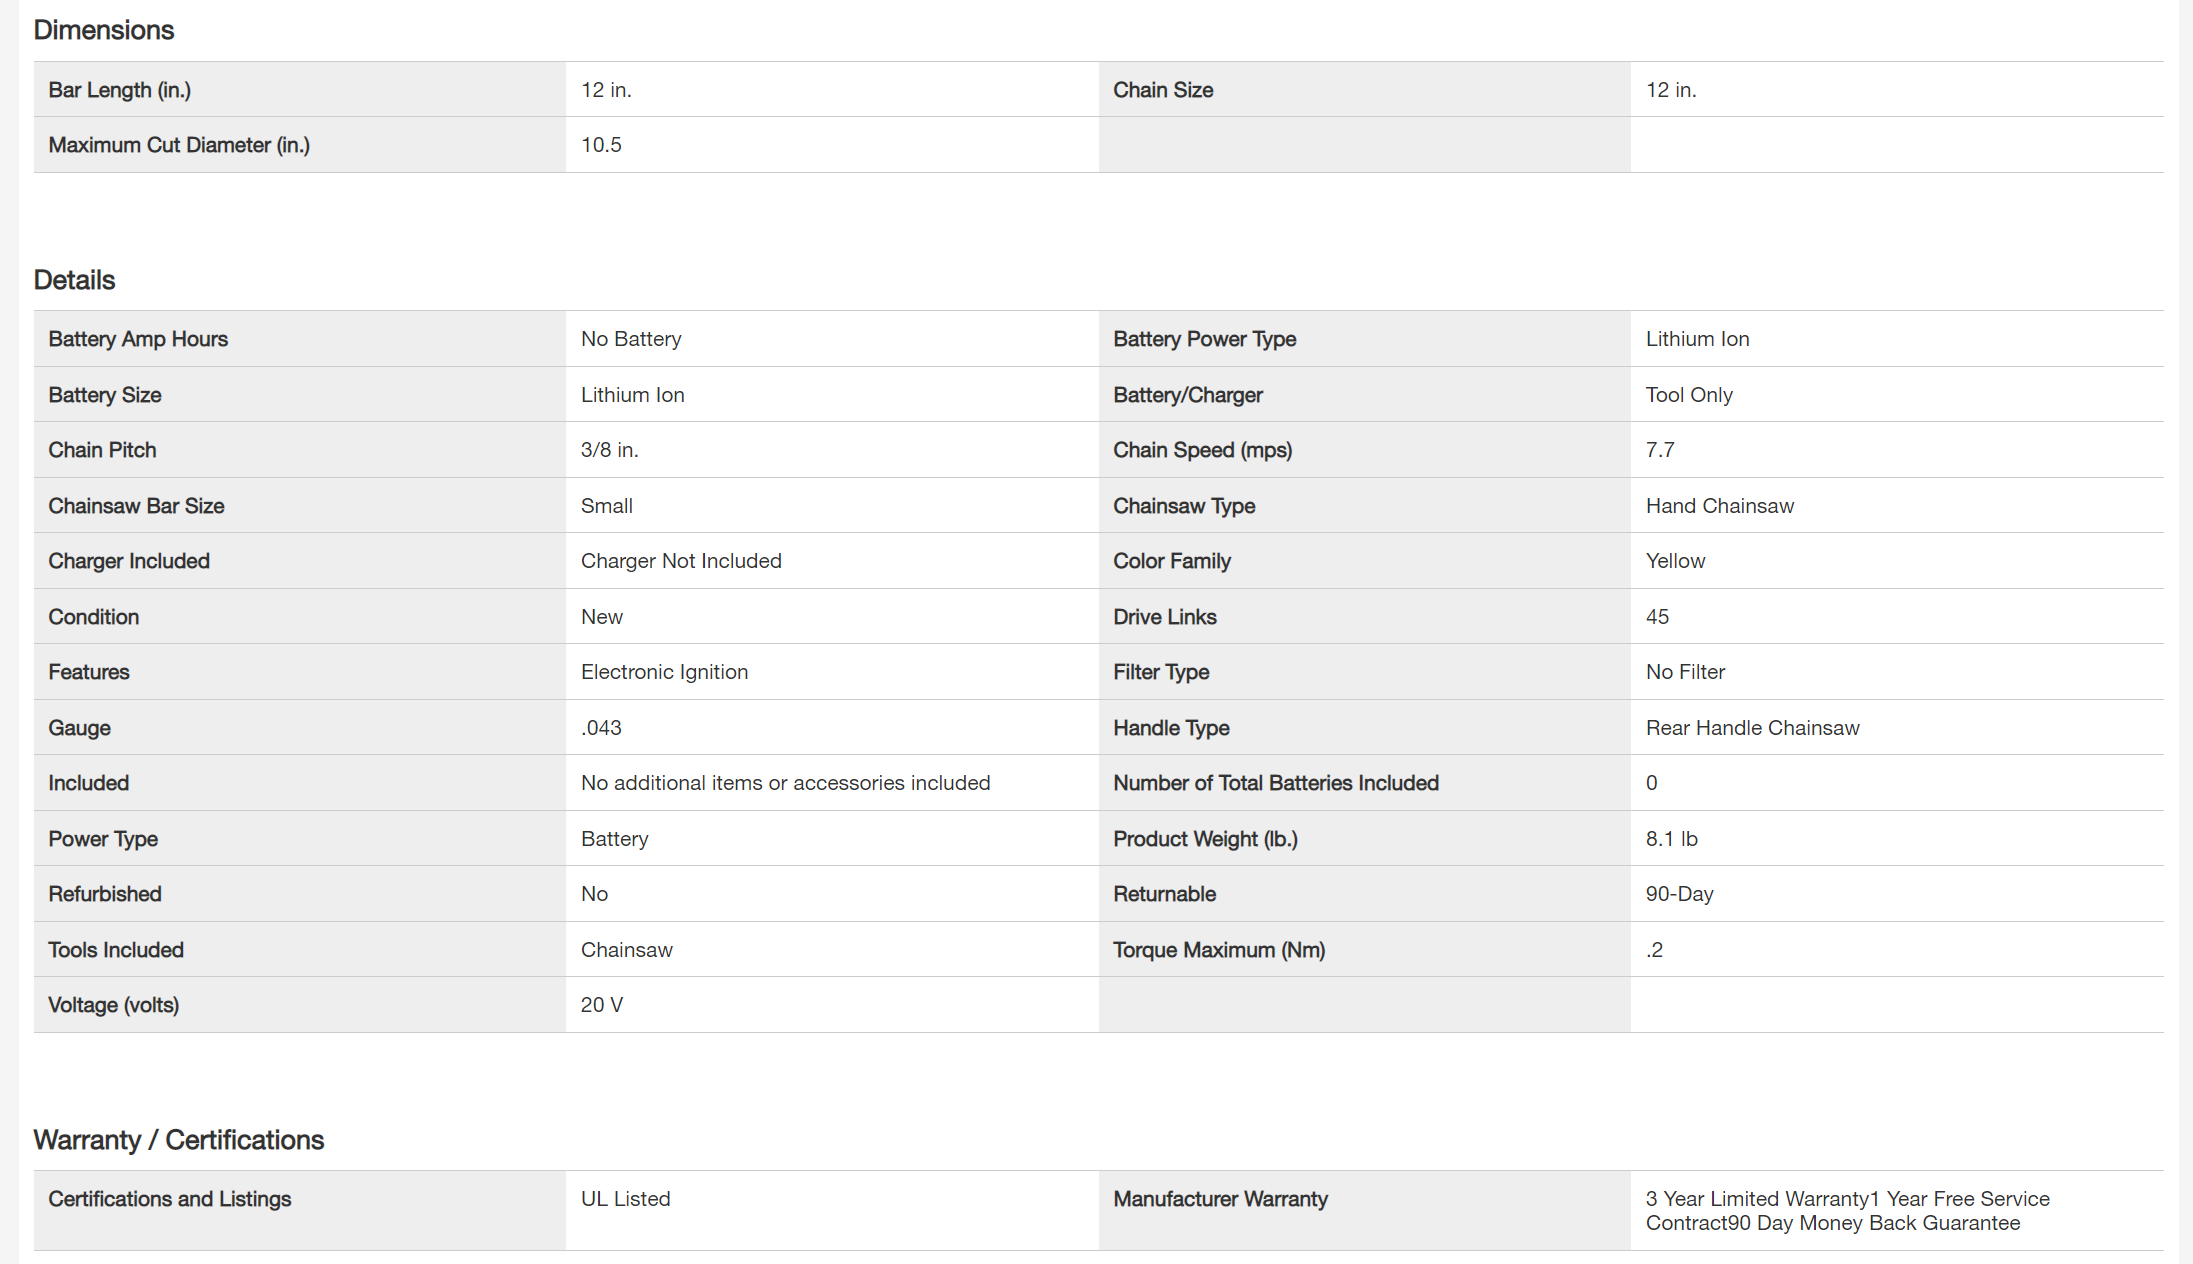The width and height of the screenshot is (2193, 1264).
Task: Click the Maximum Cut Diameter value 10.5
Action: 601,145
